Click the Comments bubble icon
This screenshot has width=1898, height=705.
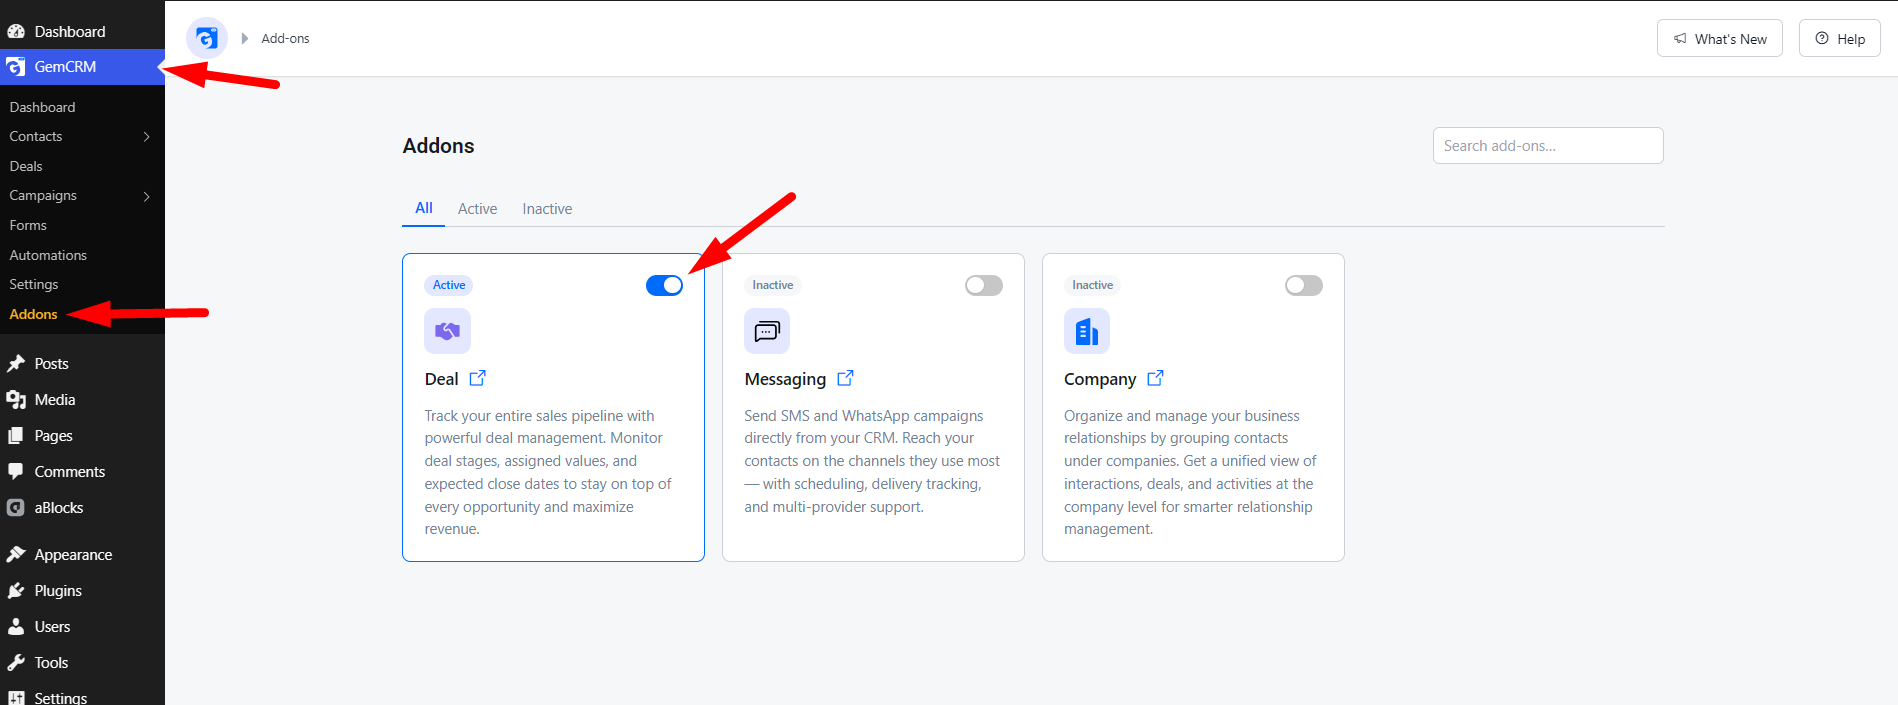point(16,472)
